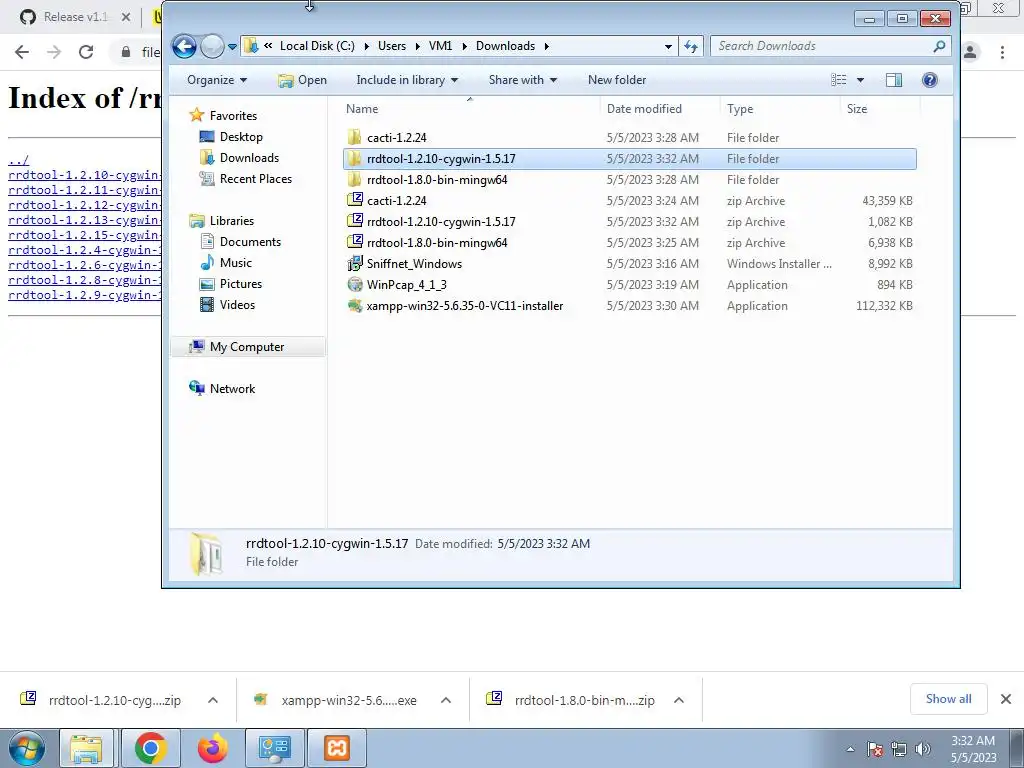The width and height of the screenshot is (1024, 768).
Task: Select rrdtool-1.2.10-cygwin-1.5.17 zip archive icon
Action: coord(355,221)
